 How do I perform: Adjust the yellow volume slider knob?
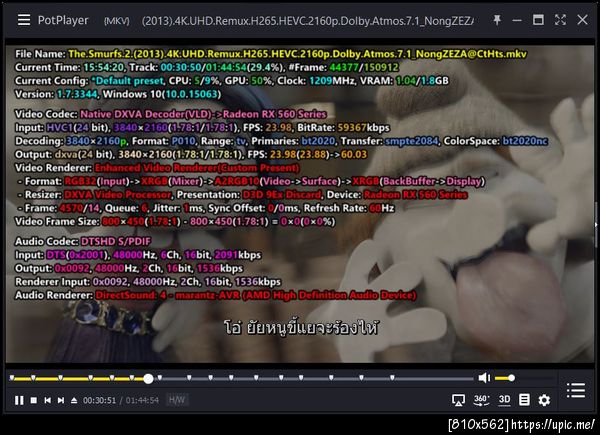pyautogui.click(x=511, y=378)
